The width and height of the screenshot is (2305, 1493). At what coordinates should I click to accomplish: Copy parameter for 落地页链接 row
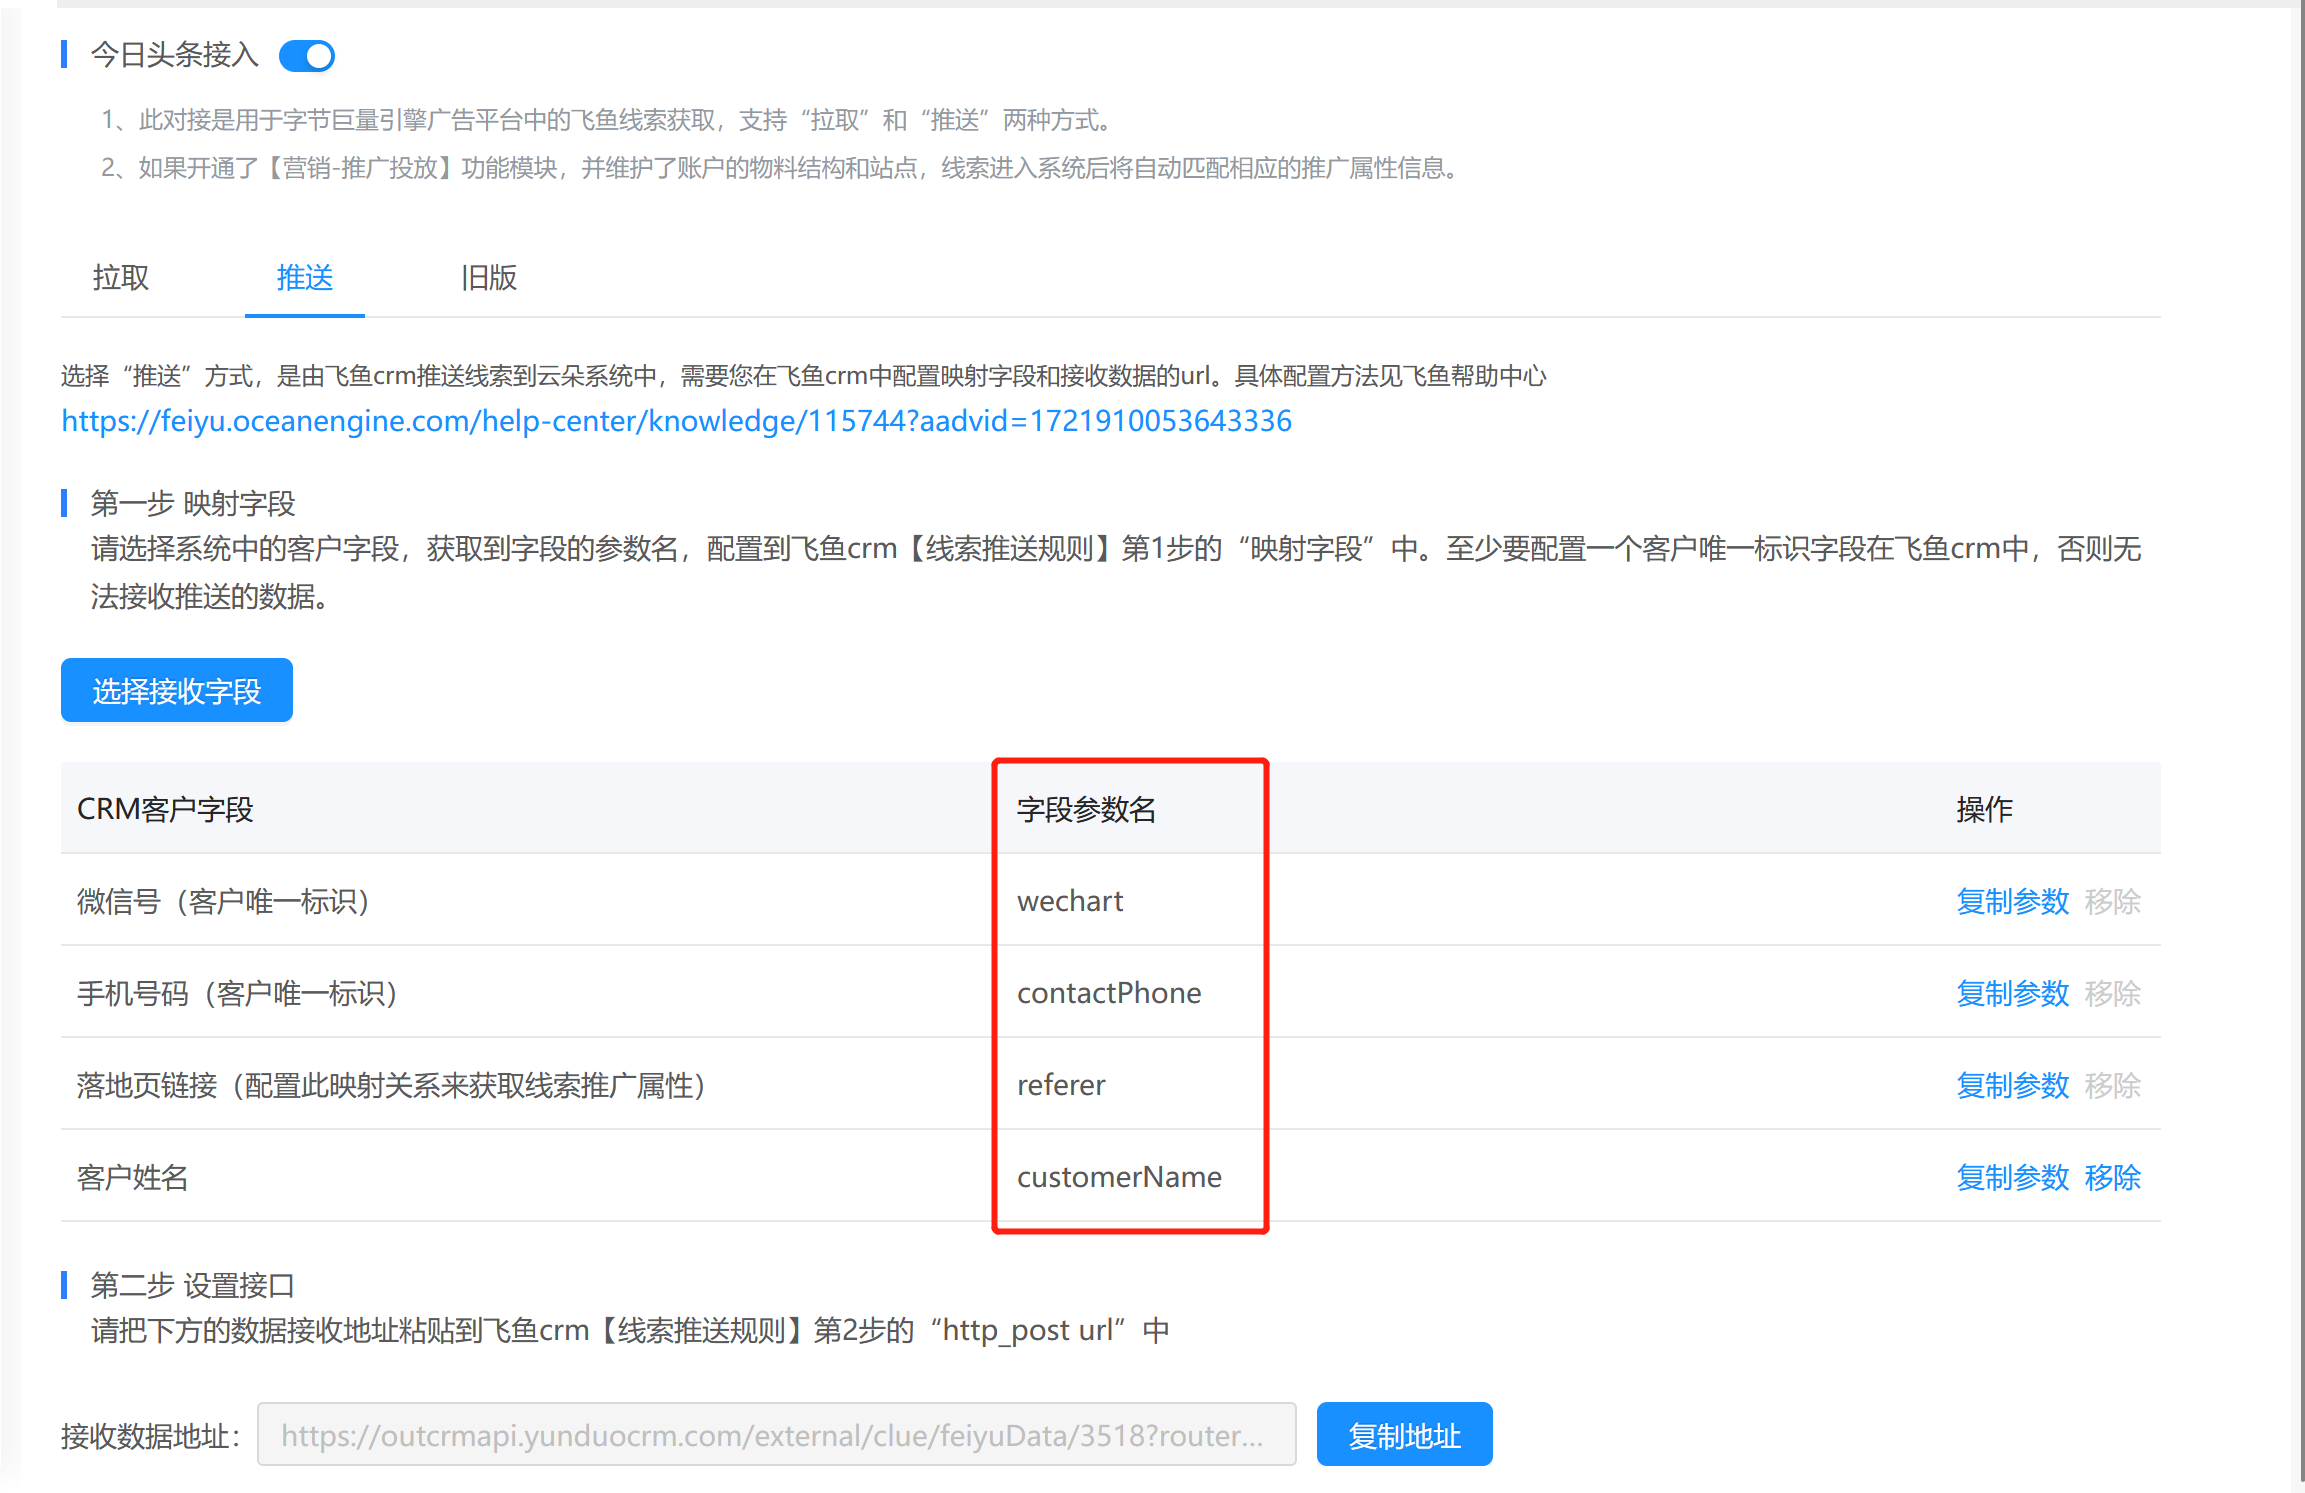click(2012, 1085)
